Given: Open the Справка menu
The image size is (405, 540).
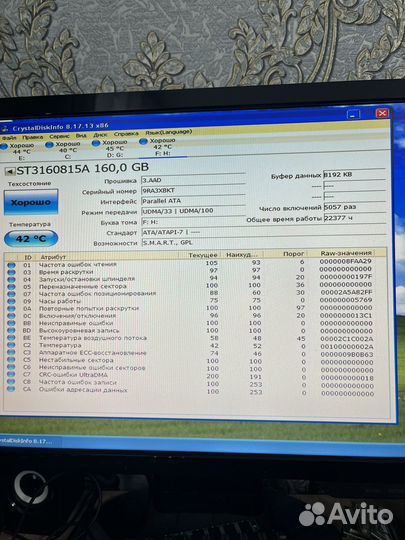Looking at the screenshot, I should pos(126,134).
